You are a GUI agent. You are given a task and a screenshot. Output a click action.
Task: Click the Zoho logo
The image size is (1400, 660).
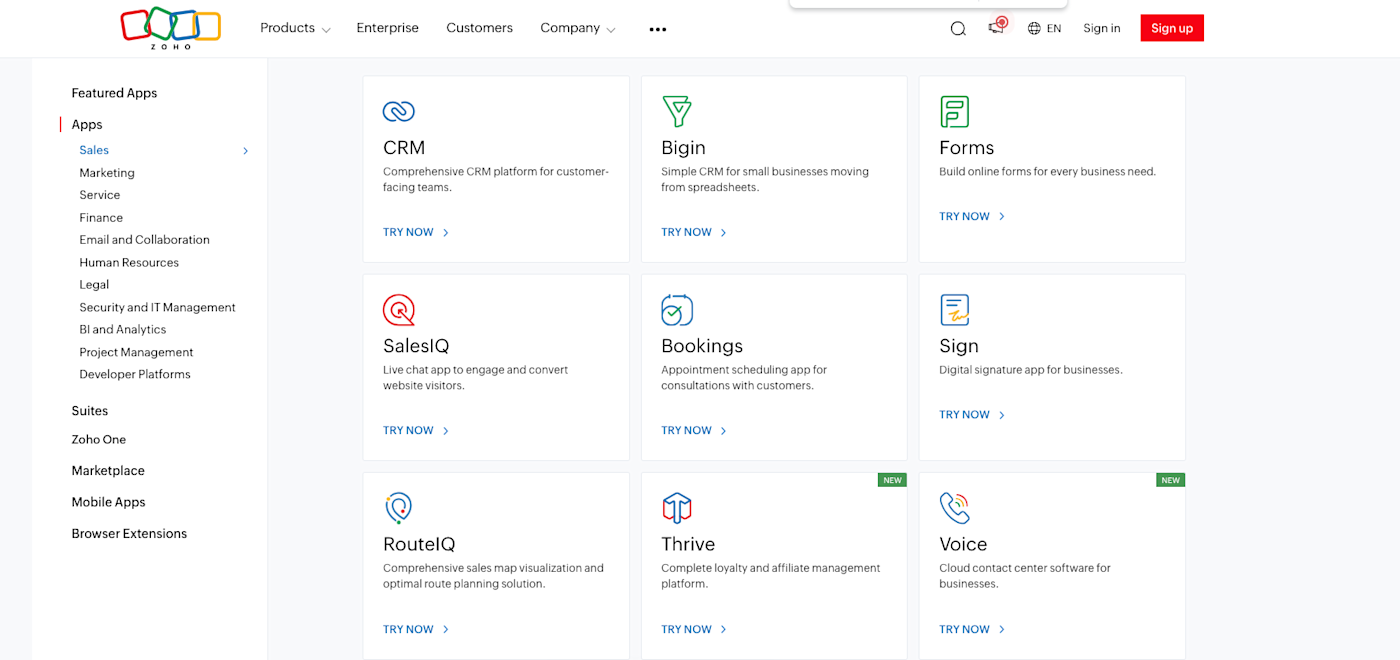point(171,27)
